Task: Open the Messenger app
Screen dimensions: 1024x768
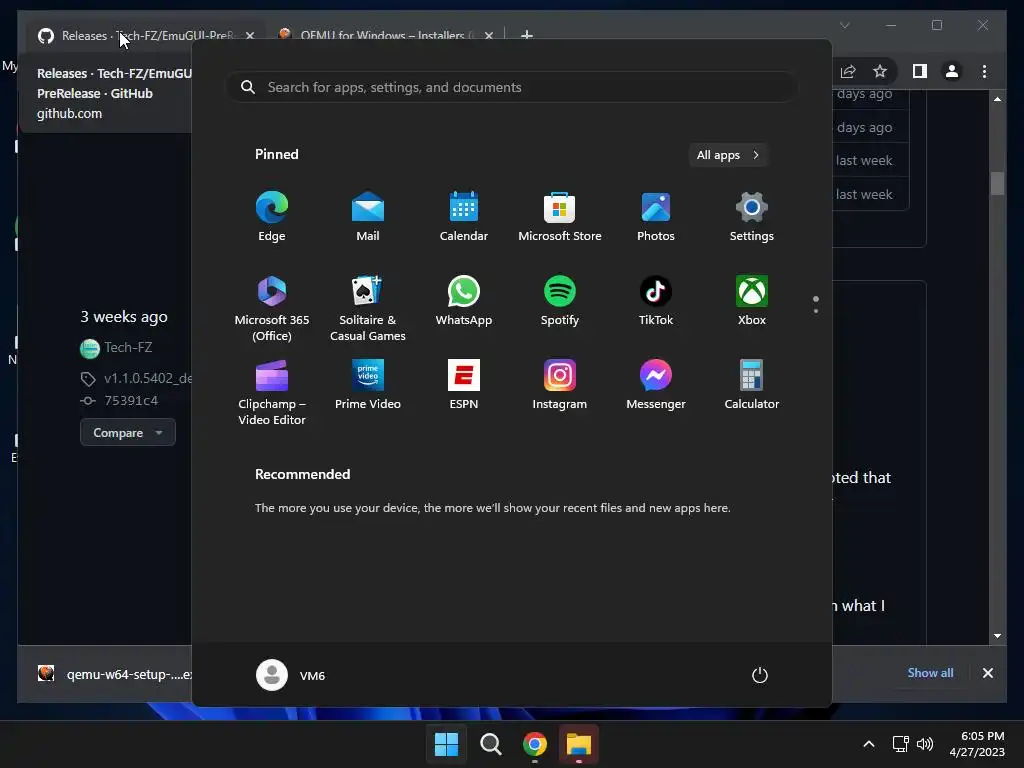Action: [x=656, y=385]
